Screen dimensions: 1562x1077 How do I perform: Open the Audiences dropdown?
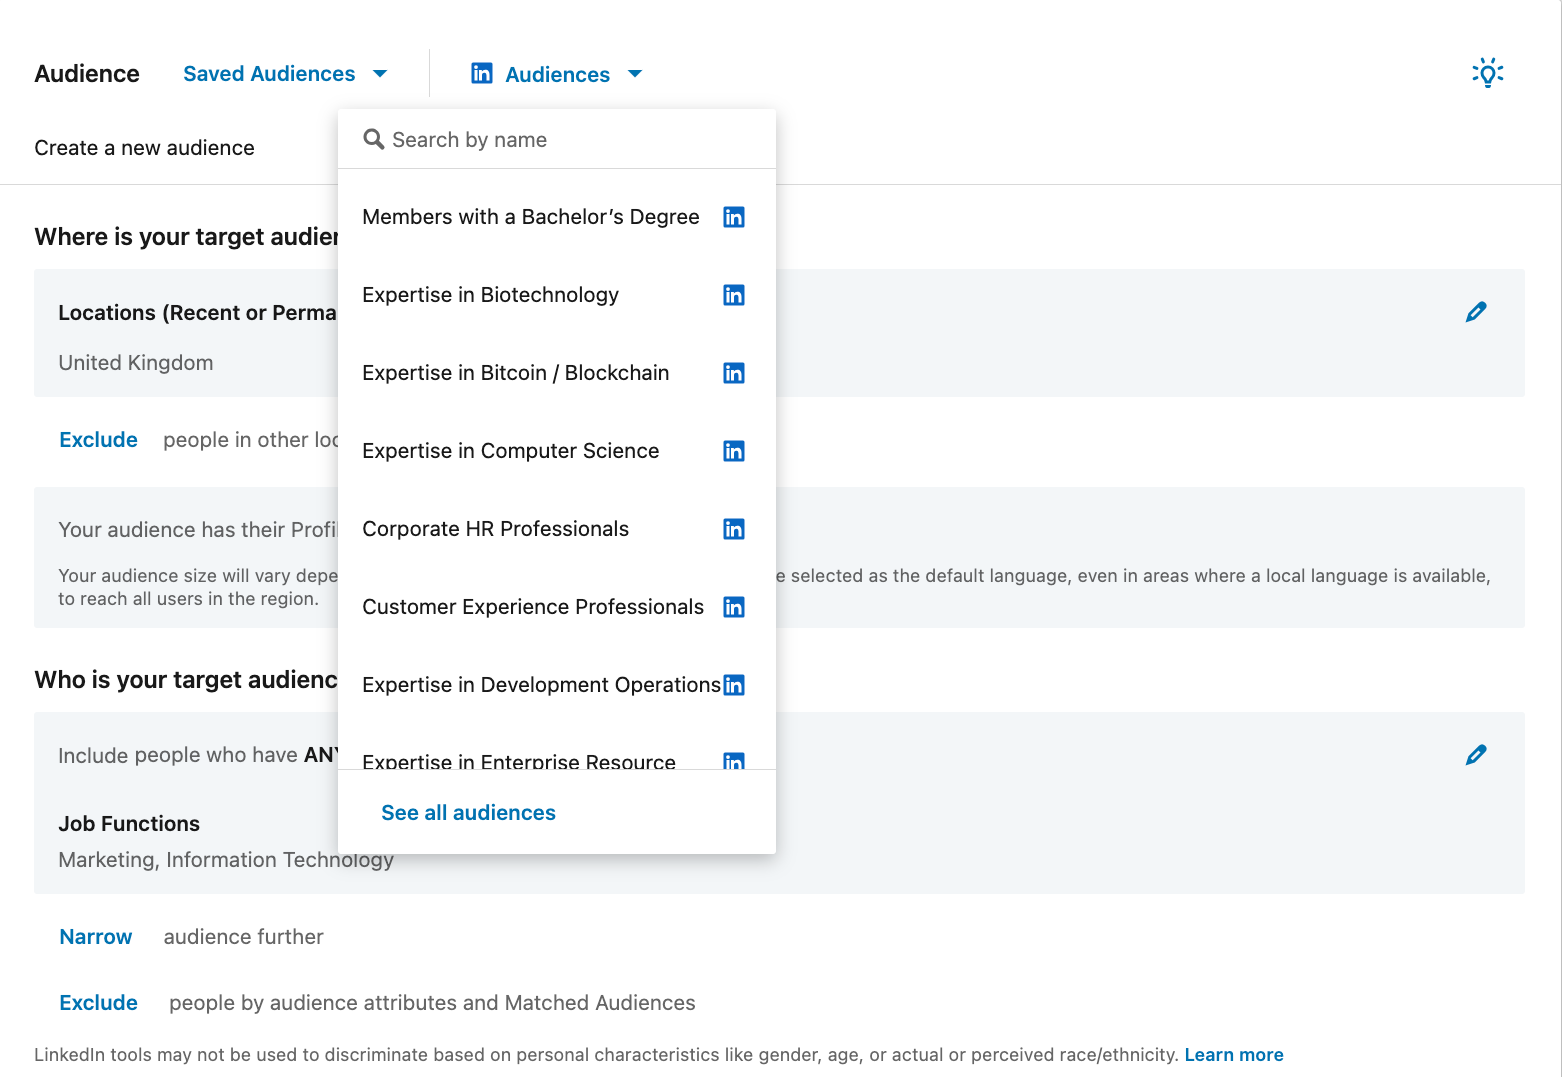(x=557, y=74)
